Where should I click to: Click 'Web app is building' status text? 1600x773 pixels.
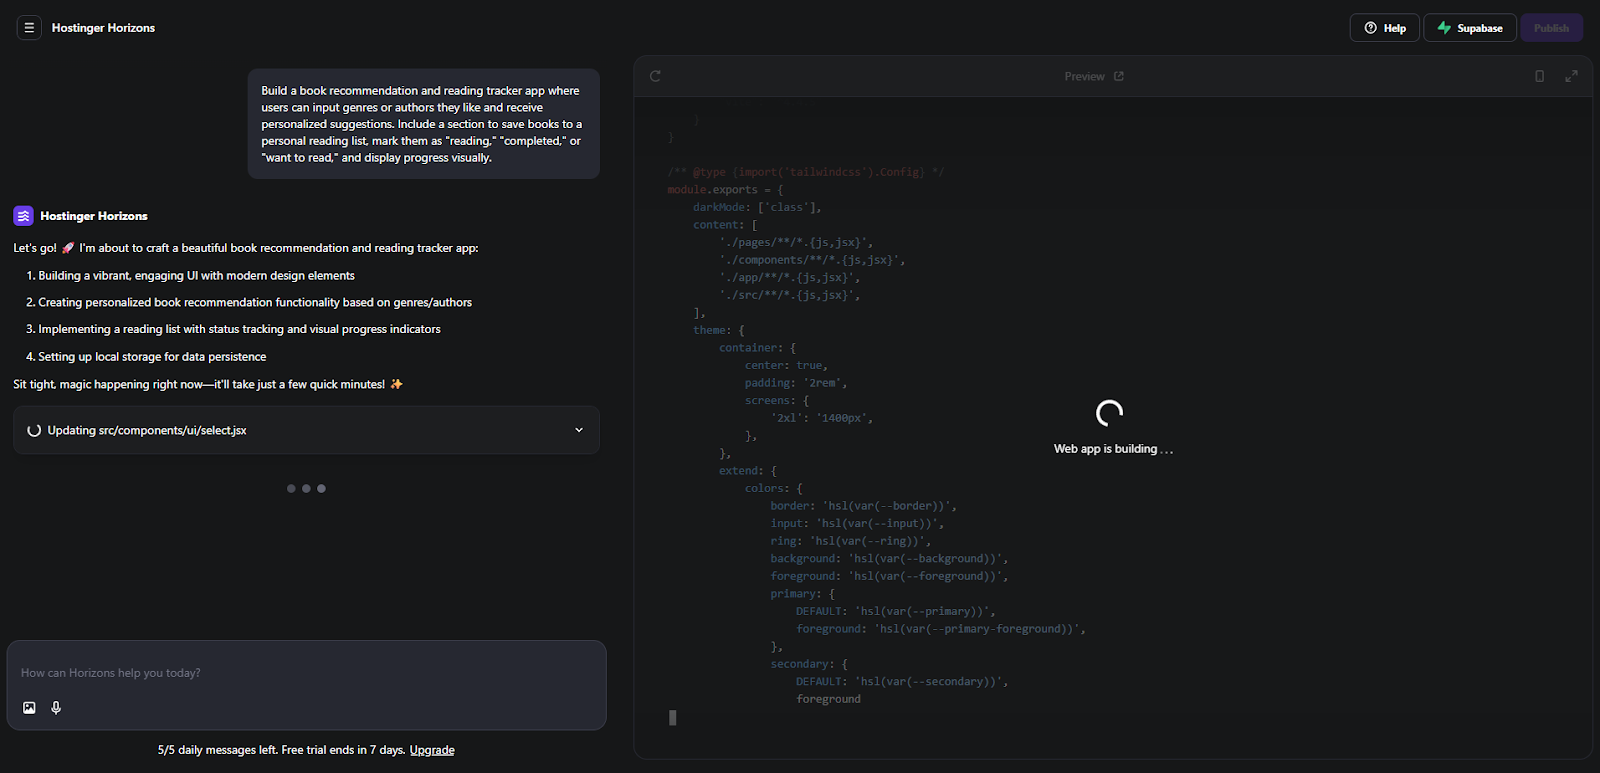1113,449
